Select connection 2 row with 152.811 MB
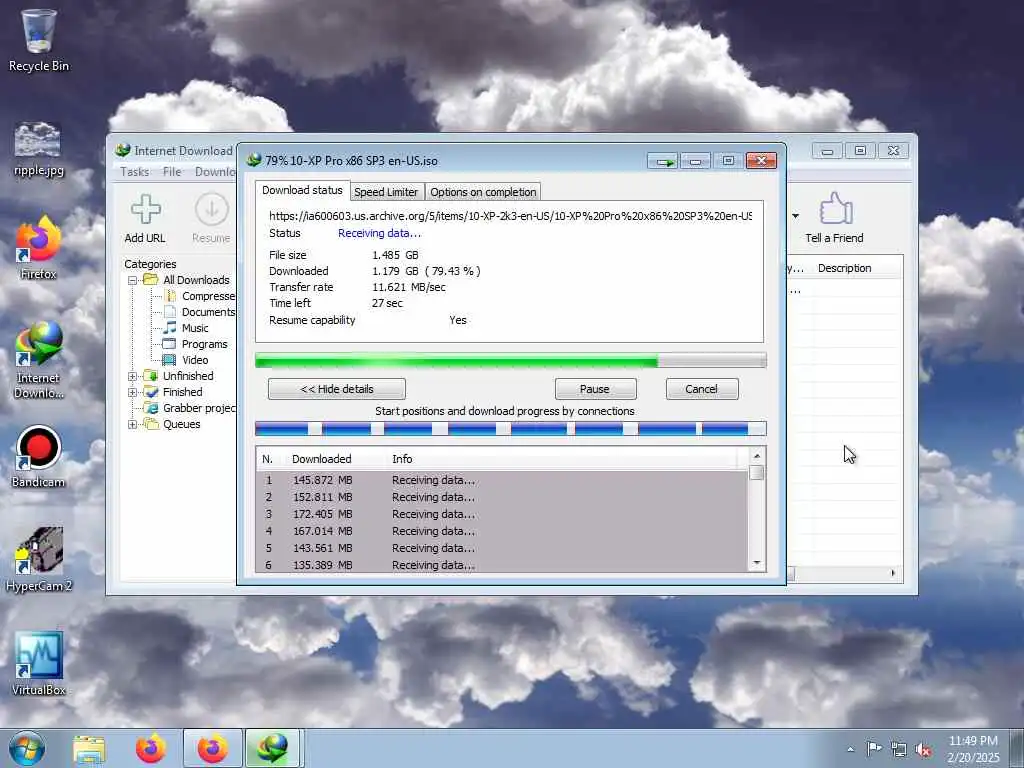1024x768 pixels. click(502, 497)
